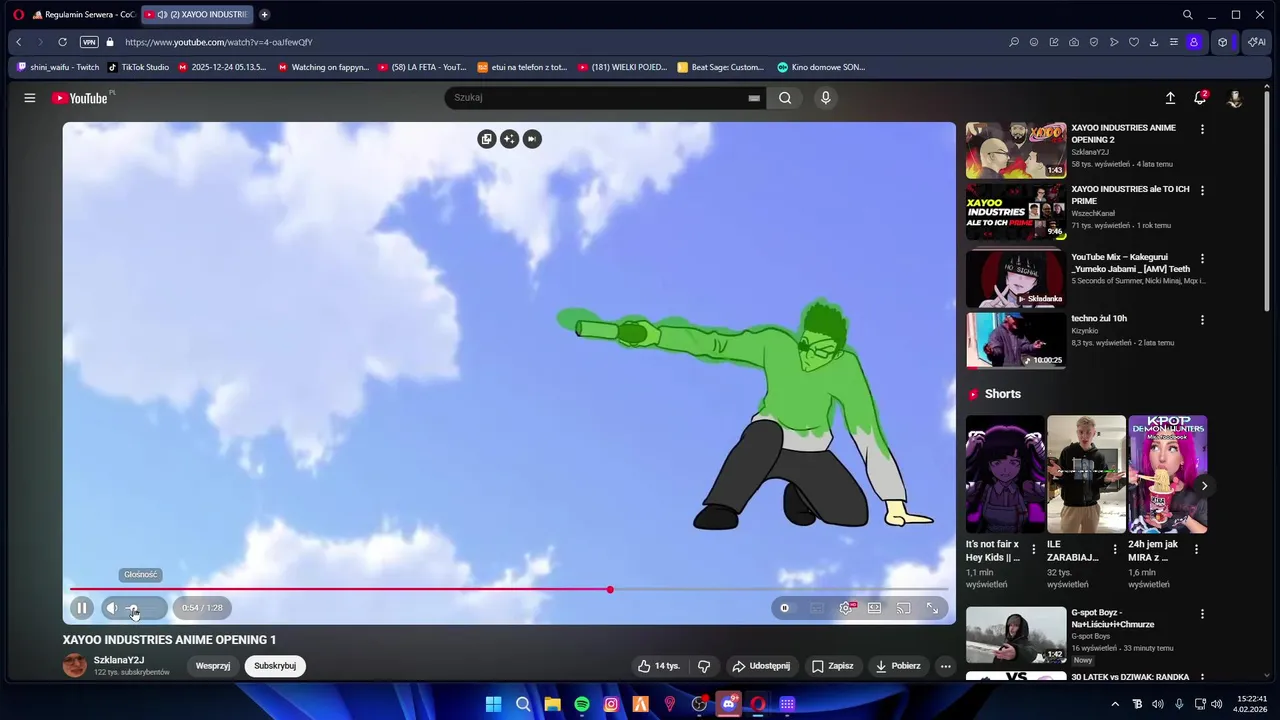Open Opera AI assistant button

pos(1257,42)
